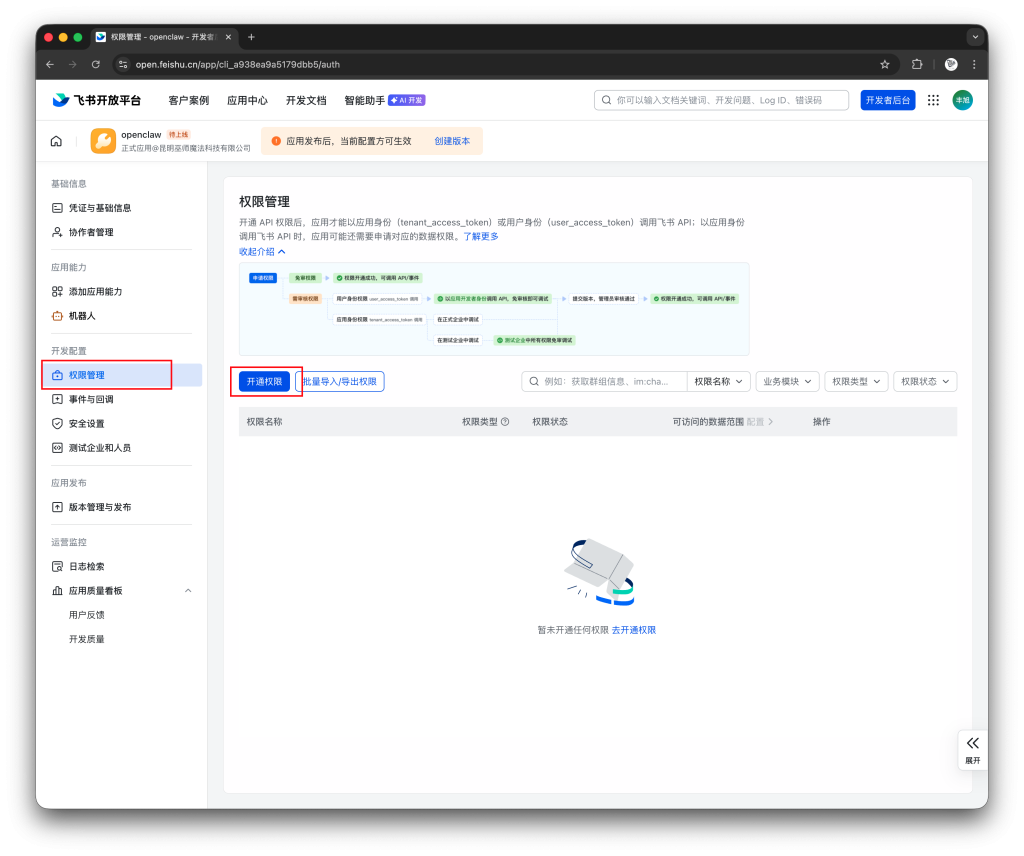Open the home icon in the sidebar
The image size is (1024, 856).
click(x=56, y=140)
